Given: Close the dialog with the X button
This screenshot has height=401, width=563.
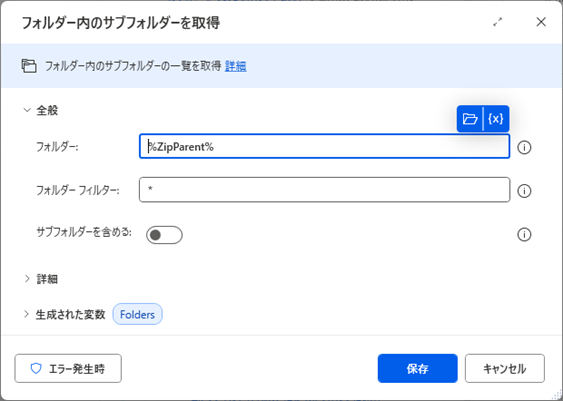Looking at the screenshot, I should (541, 22).
